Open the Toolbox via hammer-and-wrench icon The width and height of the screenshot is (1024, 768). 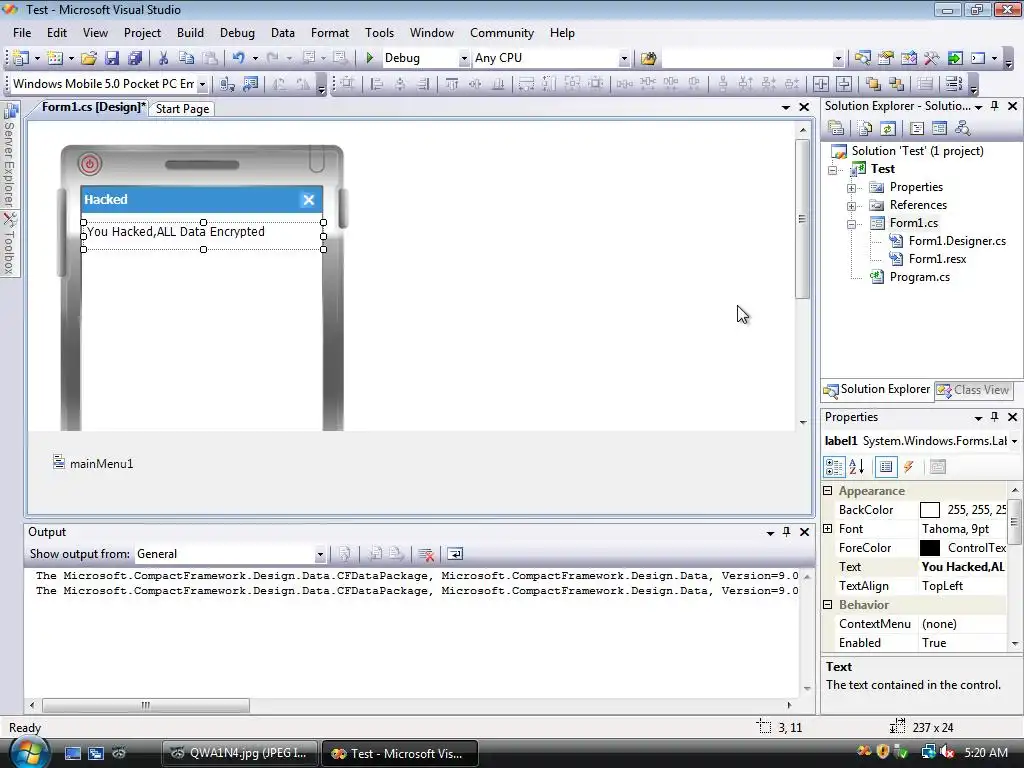pyautogui.click(x=931, y=58)
